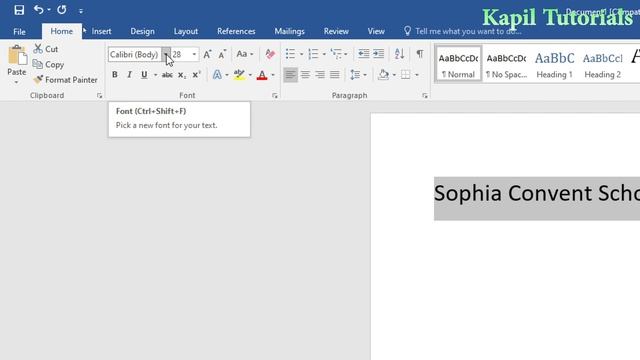Start a numbered list
640x360 pixels.
pyautogui.click(x=313, y=54)
